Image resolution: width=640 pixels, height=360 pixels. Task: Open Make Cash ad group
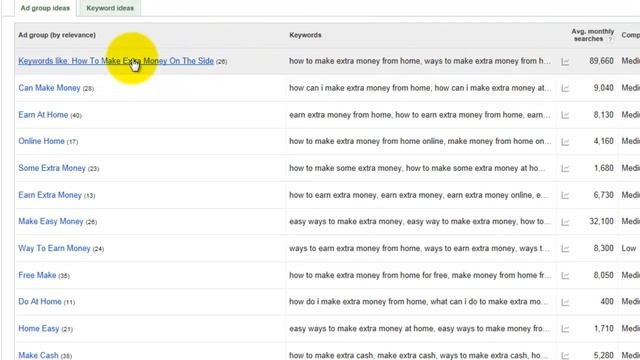(x=38, y=355)
